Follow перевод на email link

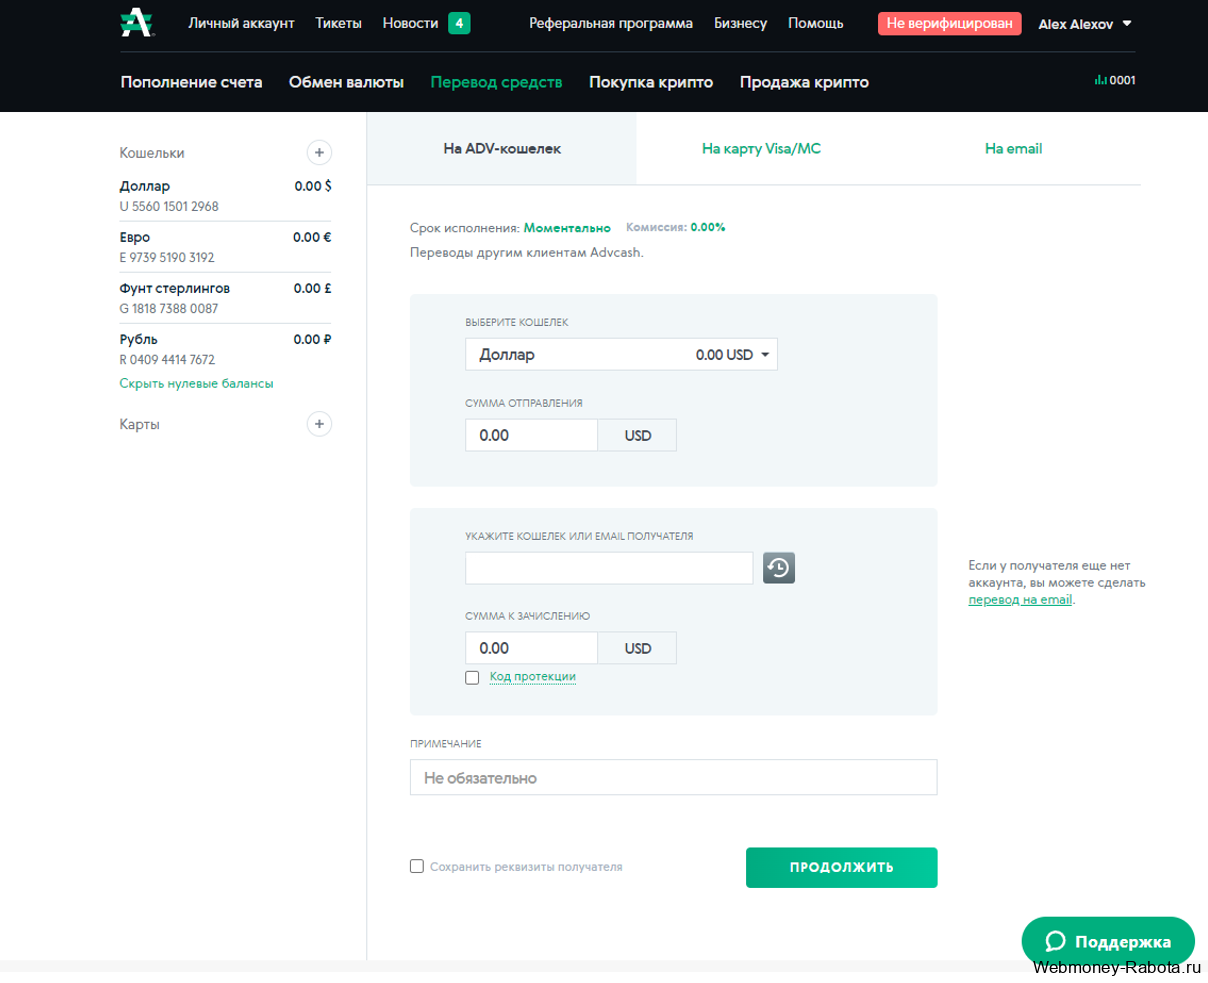[x=1020, y=600]
